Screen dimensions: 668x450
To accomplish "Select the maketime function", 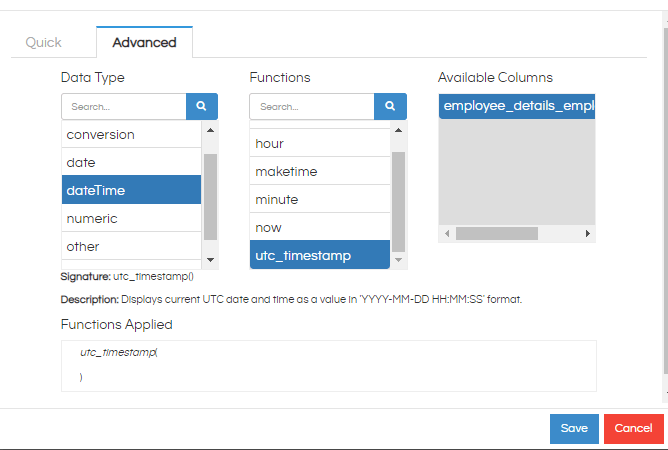I will pyautogui.click(x=320, y=171).
